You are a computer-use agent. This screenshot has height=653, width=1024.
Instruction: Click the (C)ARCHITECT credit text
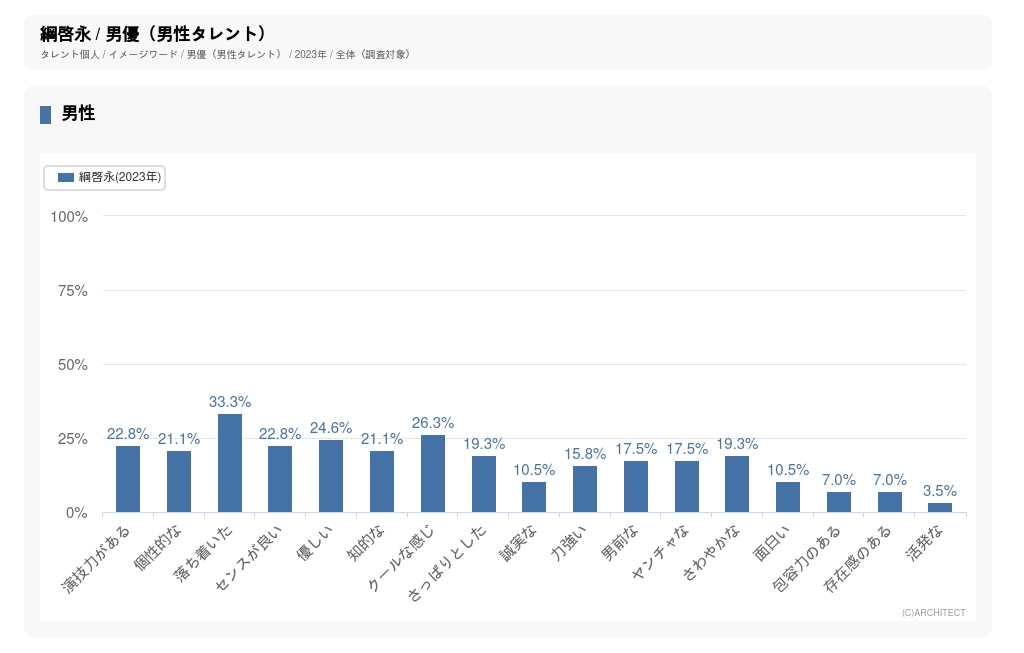click(933, 613)
